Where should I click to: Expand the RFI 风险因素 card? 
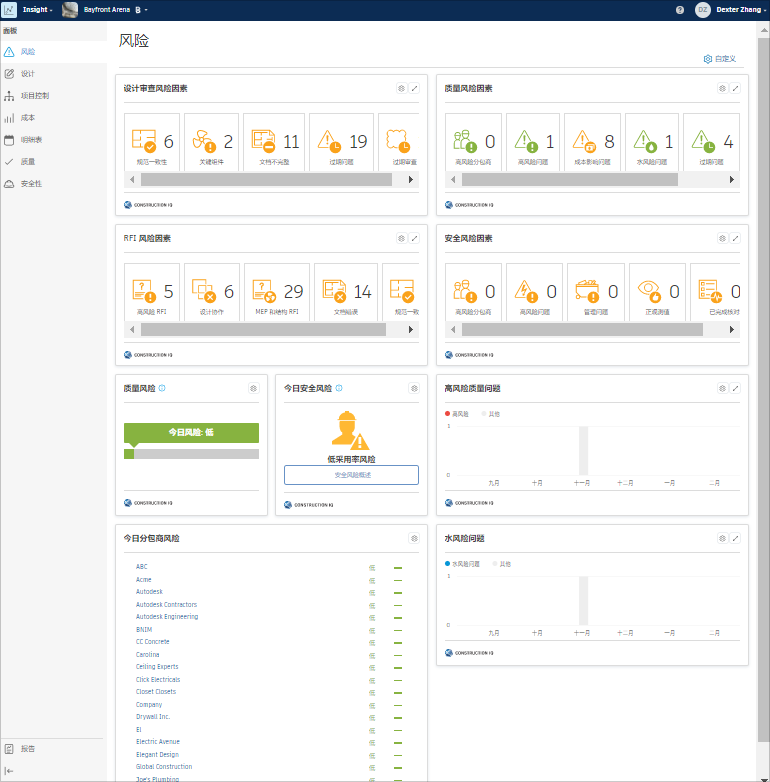[x=414, y=238]
